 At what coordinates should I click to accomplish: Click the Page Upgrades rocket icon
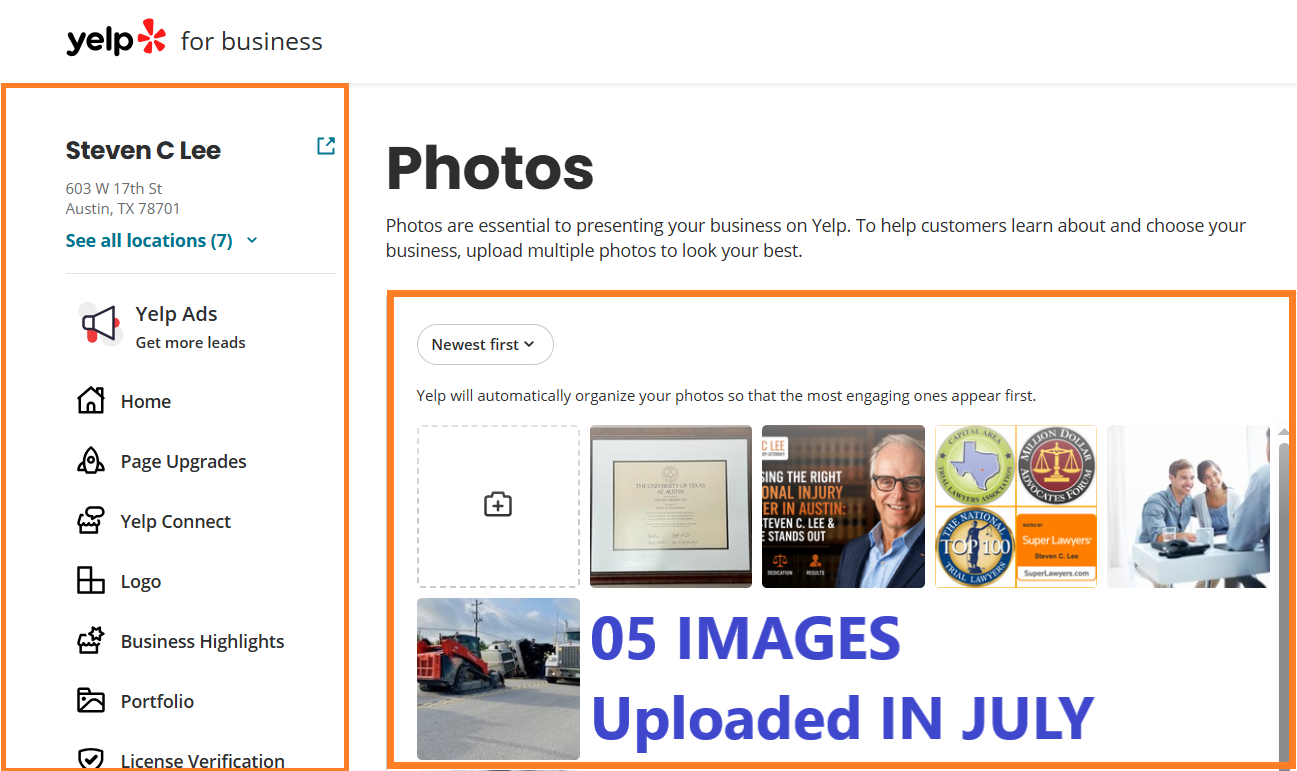click(91, 461)
